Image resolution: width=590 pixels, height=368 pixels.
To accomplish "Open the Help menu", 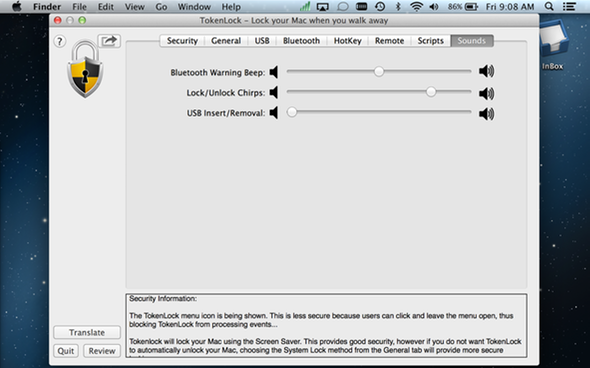I will [x=231, y=7].
